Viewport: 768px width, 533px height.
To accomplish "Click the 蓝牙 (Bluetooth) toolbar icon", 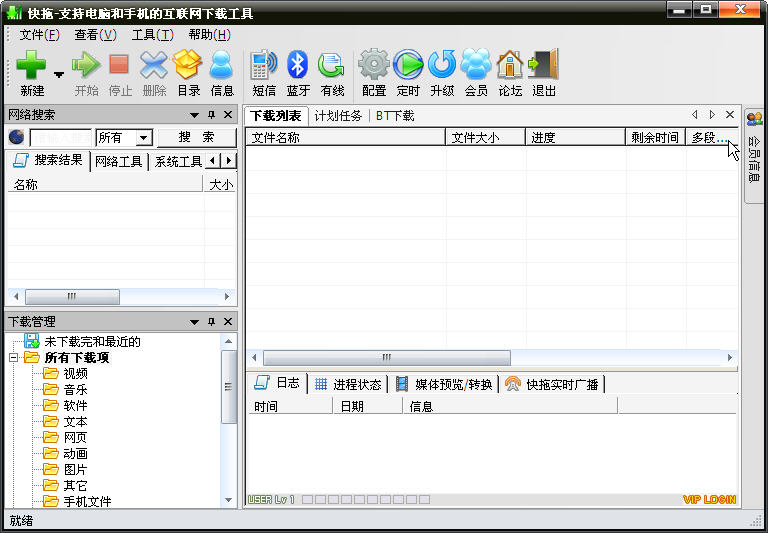I will click(298, 66).
